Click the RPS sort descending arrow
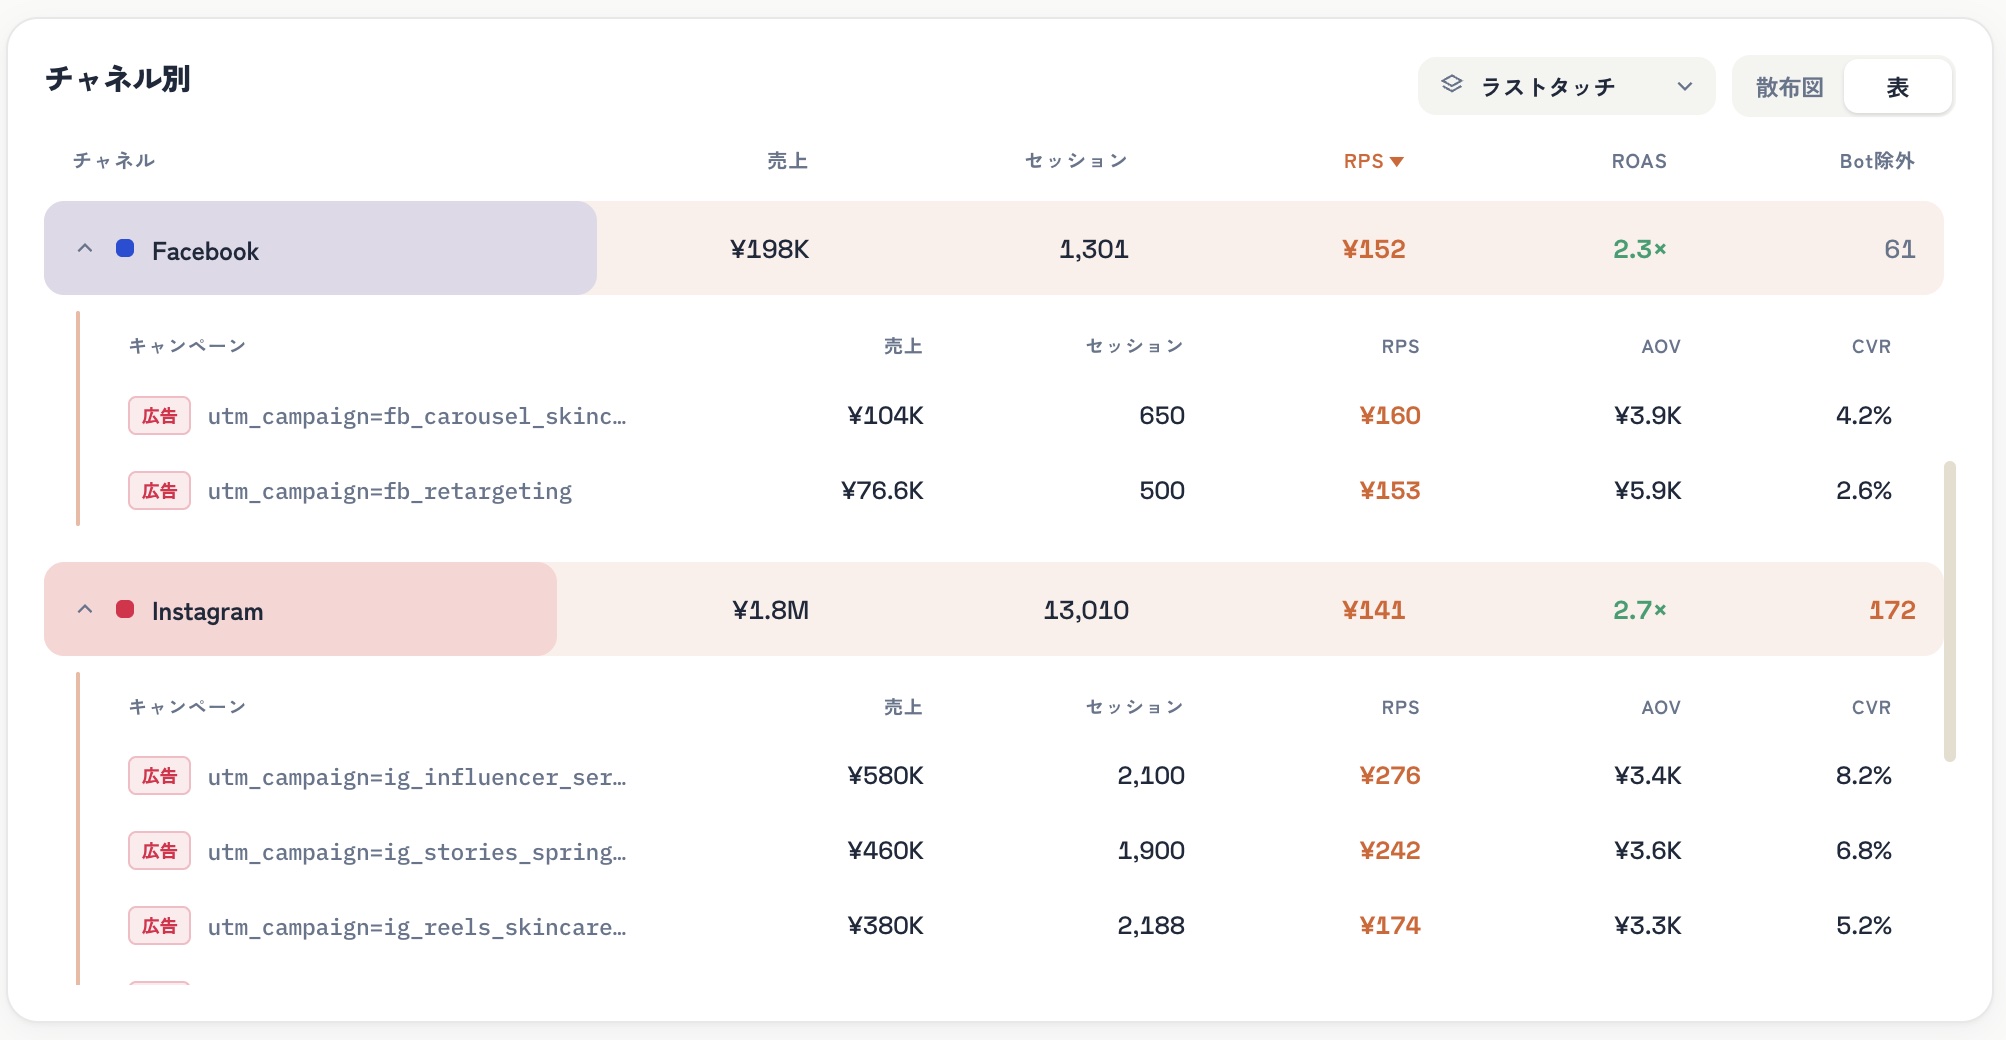The width and height of the screenshot is (2006, 1040). (x=1397, y=162)
